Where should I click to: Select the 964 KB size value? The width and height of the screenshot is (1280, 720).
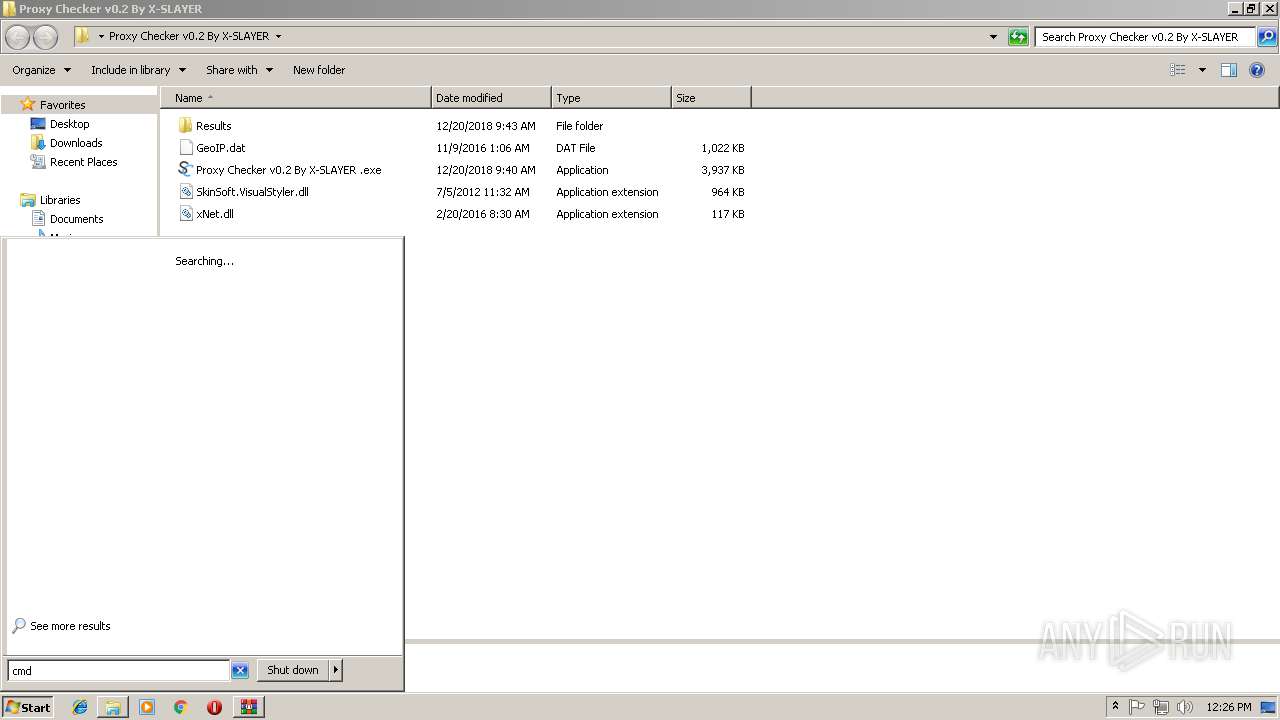(x=728, y=192)
